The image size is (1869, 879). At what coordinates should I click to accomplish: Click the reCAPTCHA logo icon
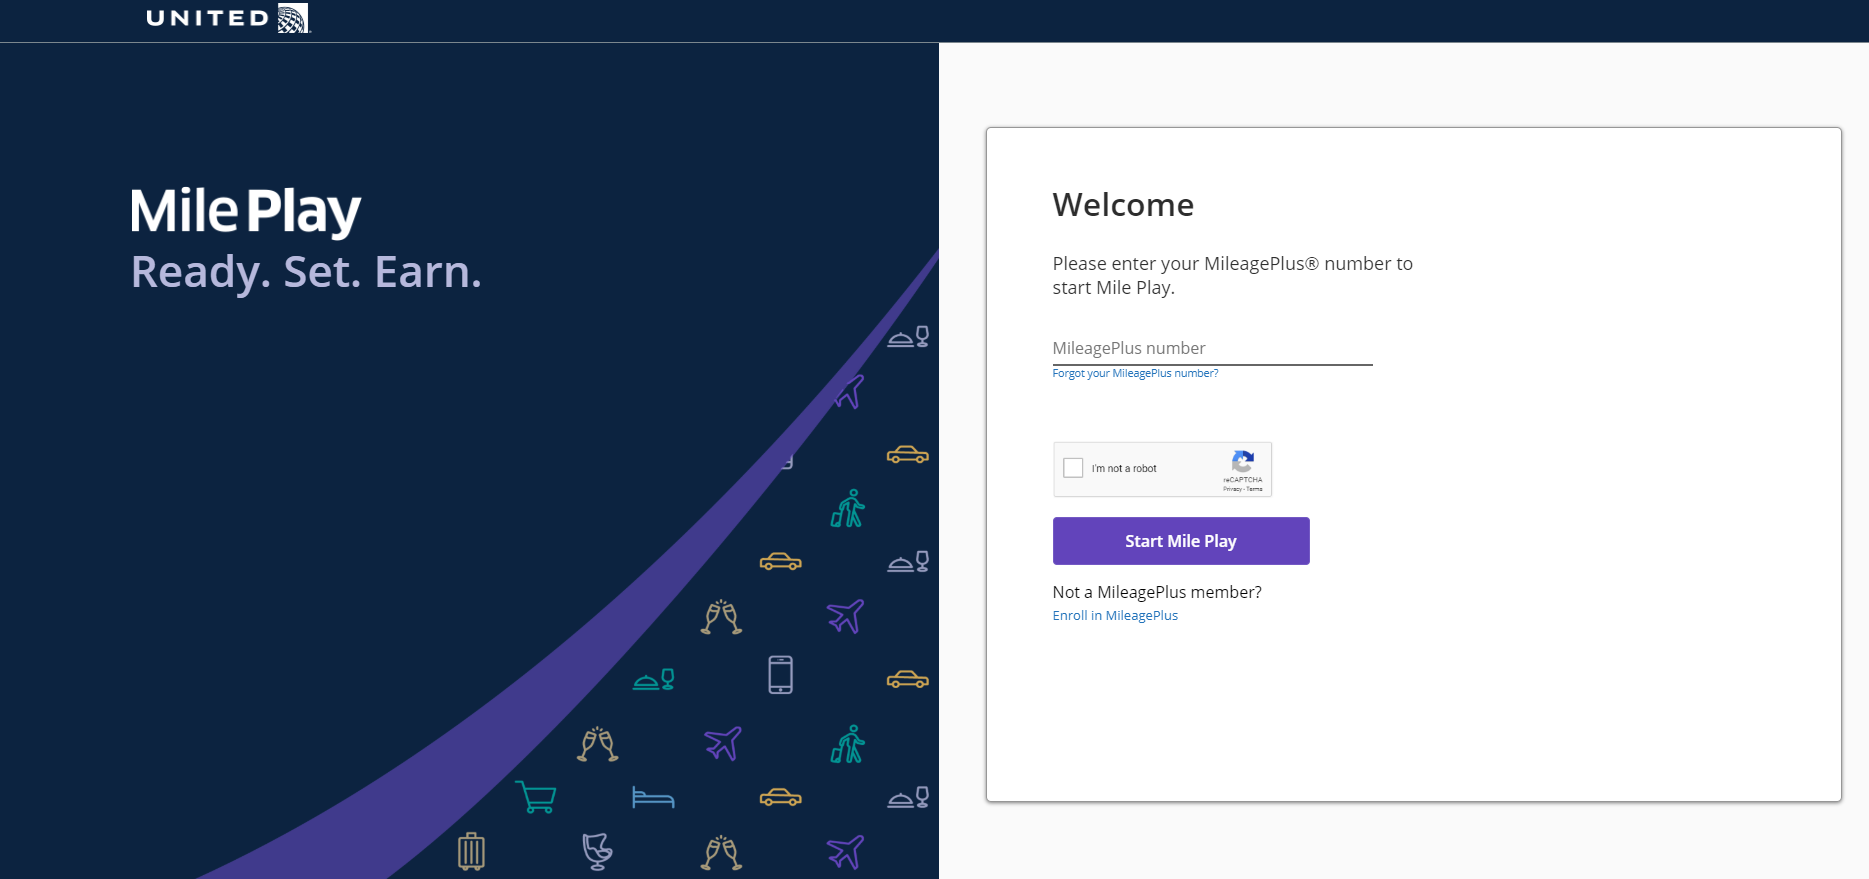tap(1243, 461)
